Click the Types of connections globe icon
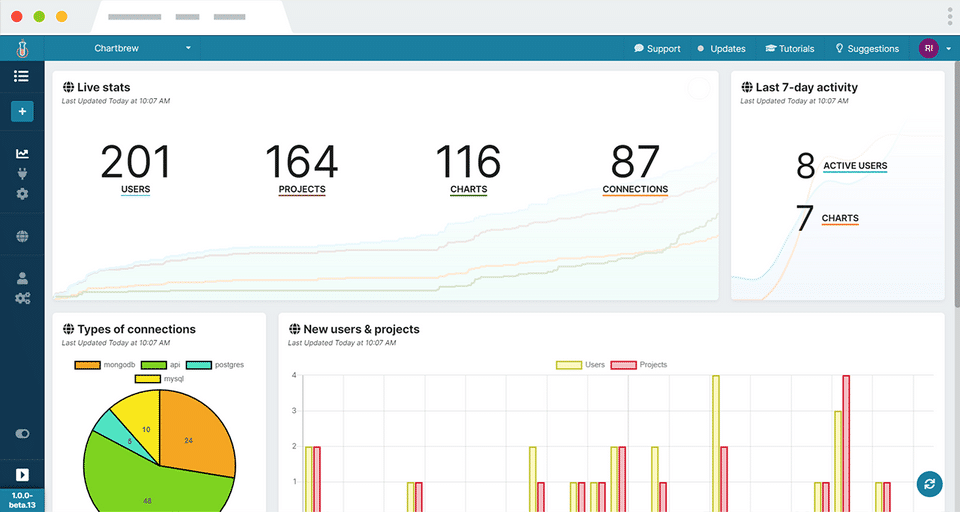 tap(69, 329)
